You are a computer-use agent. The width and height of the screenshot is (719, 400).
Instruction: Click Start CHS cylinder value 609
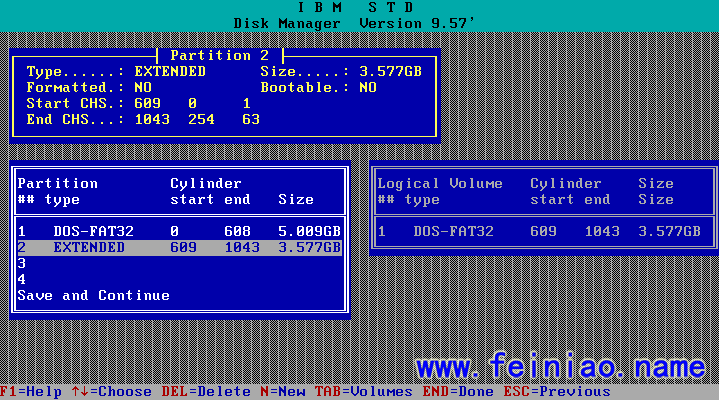click(x=148, y=104)
